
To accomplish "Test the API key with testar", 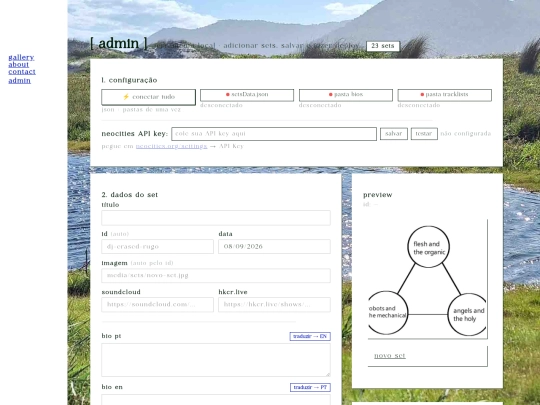I will coord(424,134).
